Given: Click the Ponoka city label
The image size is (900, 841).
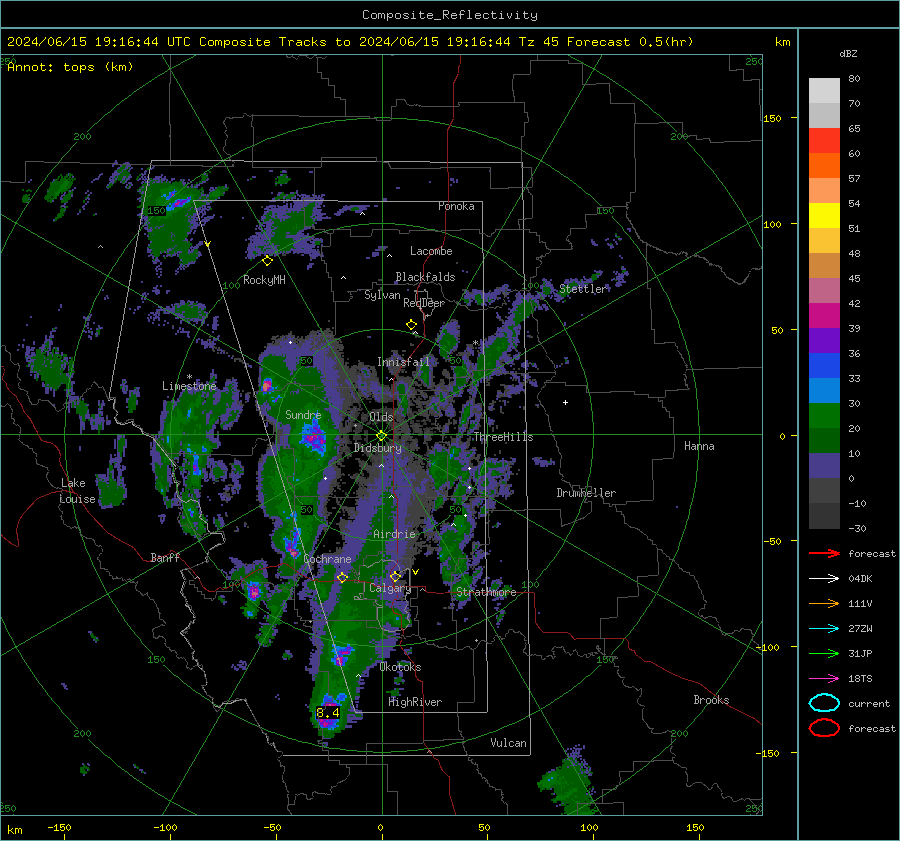Looking at the screenshot, I should (456, 206).
